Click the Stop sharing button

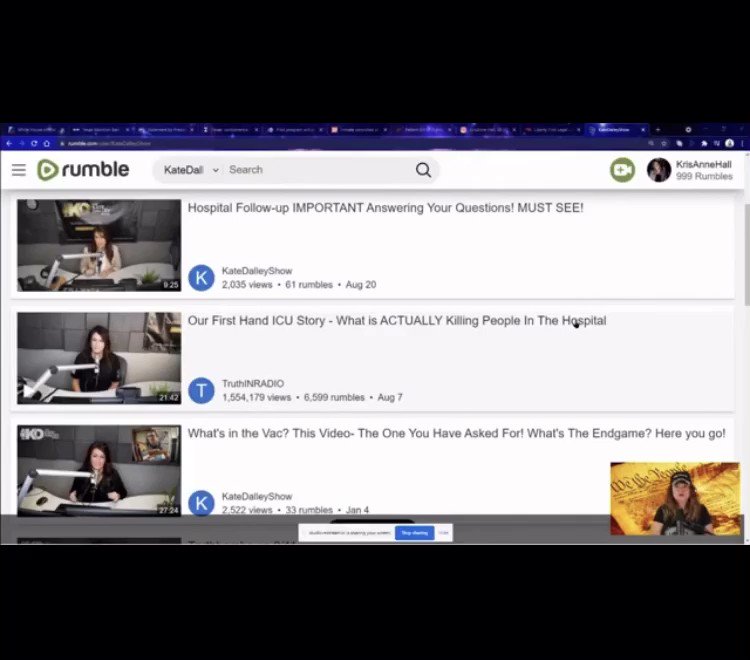[415, 533]
